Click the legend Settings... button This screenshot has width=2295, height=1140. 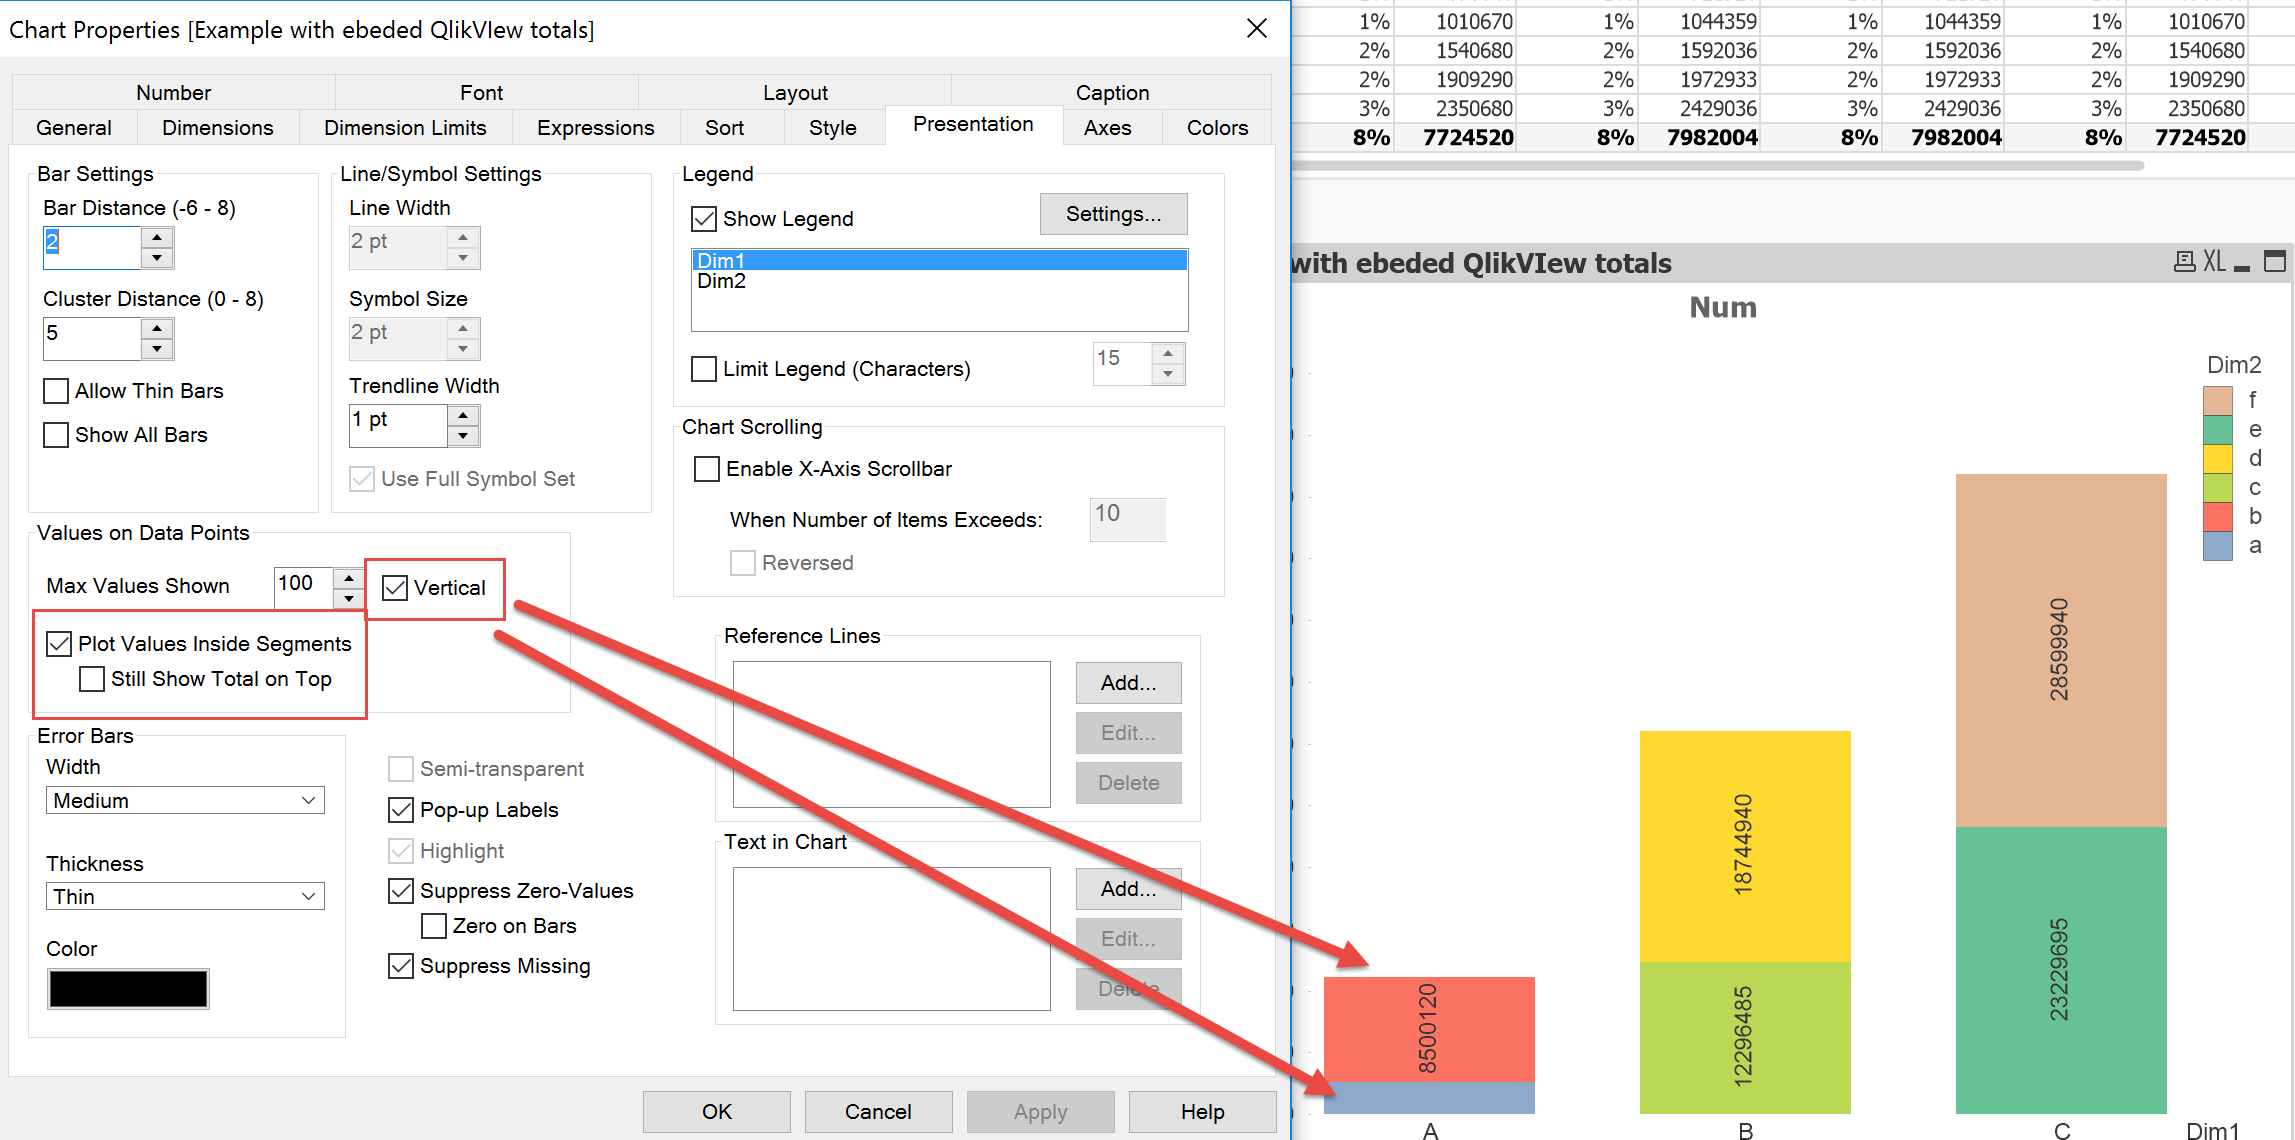point(1113,214)
